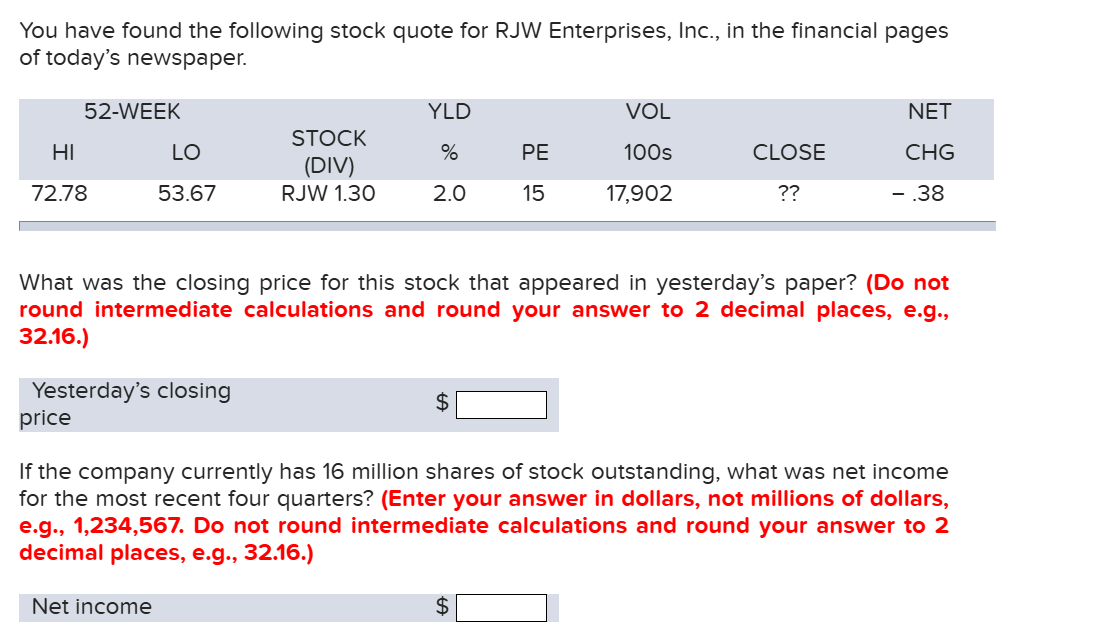Select the VOL 100s column header
Image resolution: width=1098 pixels, height=635 pixels.
648,133
